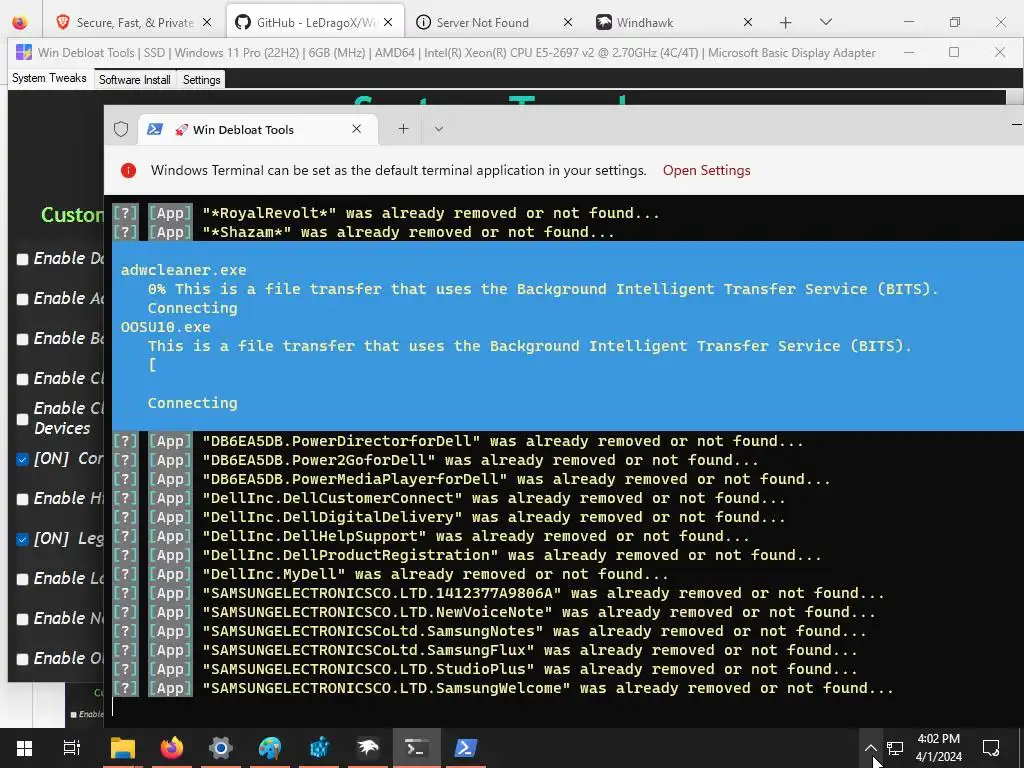
Task: Open File Explorer from the taskbar
Action: tap(122, 747)
